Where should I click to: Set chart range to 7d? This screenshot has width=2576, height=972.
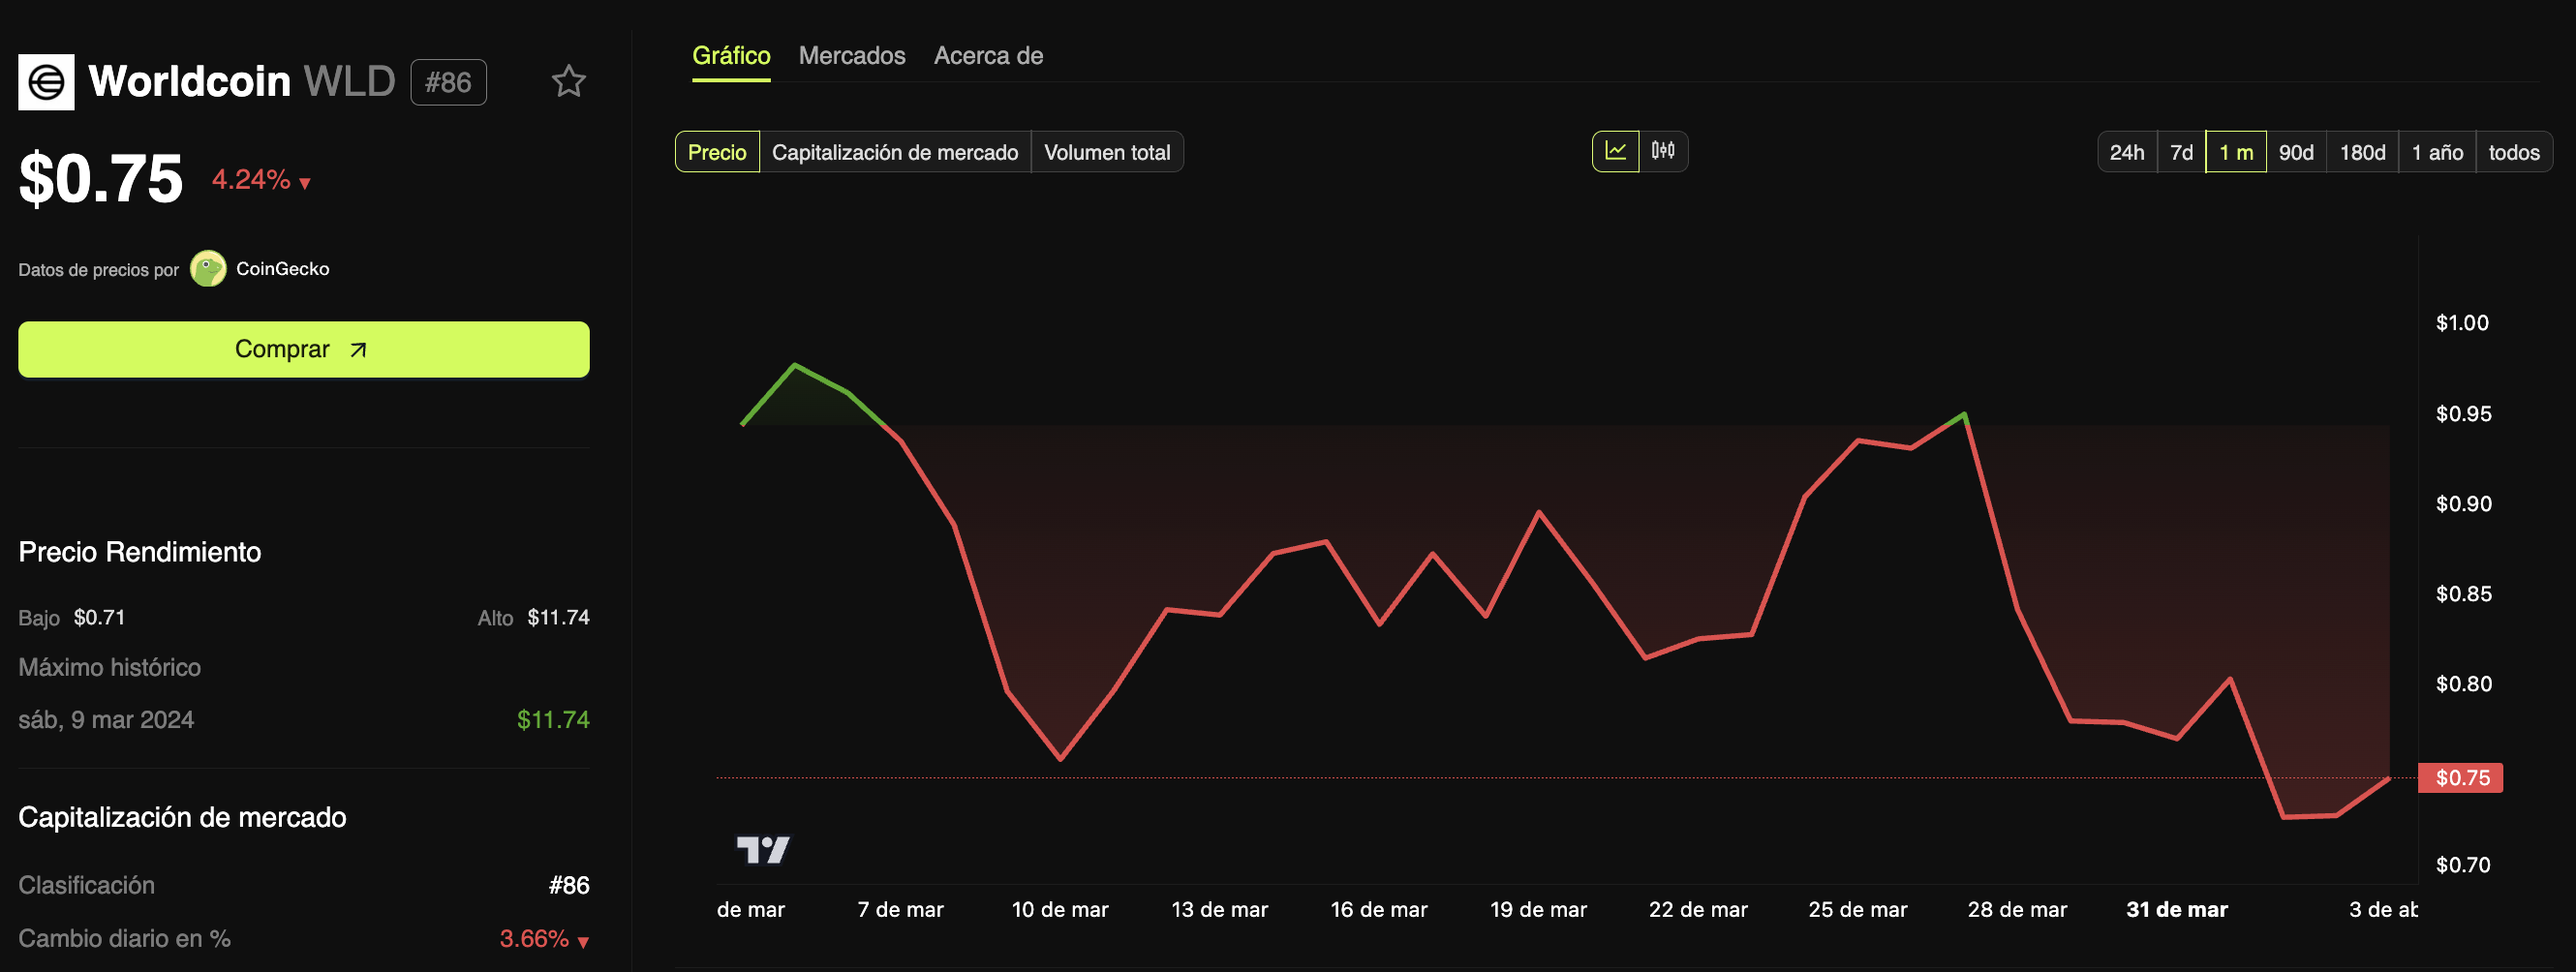click(x=2181, y=152)
